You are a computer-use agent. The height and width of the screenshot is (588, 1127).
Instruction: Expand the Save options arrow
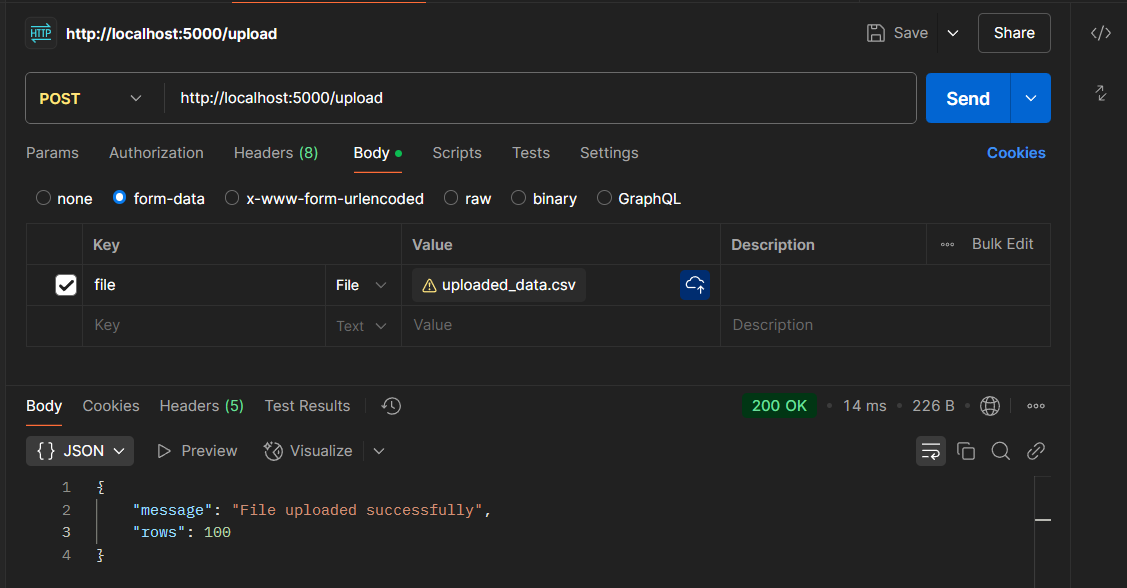tap(953, 33)
